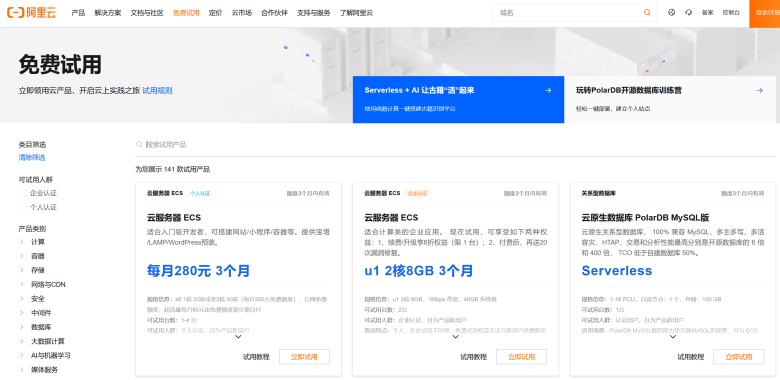
Task: Open the 试用规则 link
Action: pyautogui.click(x=157, y=91)
